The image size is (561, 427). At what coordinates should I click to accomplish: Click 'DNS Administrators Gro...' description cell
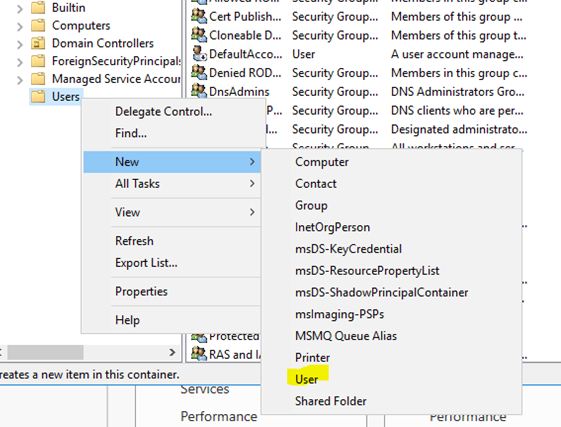(458, 92)
